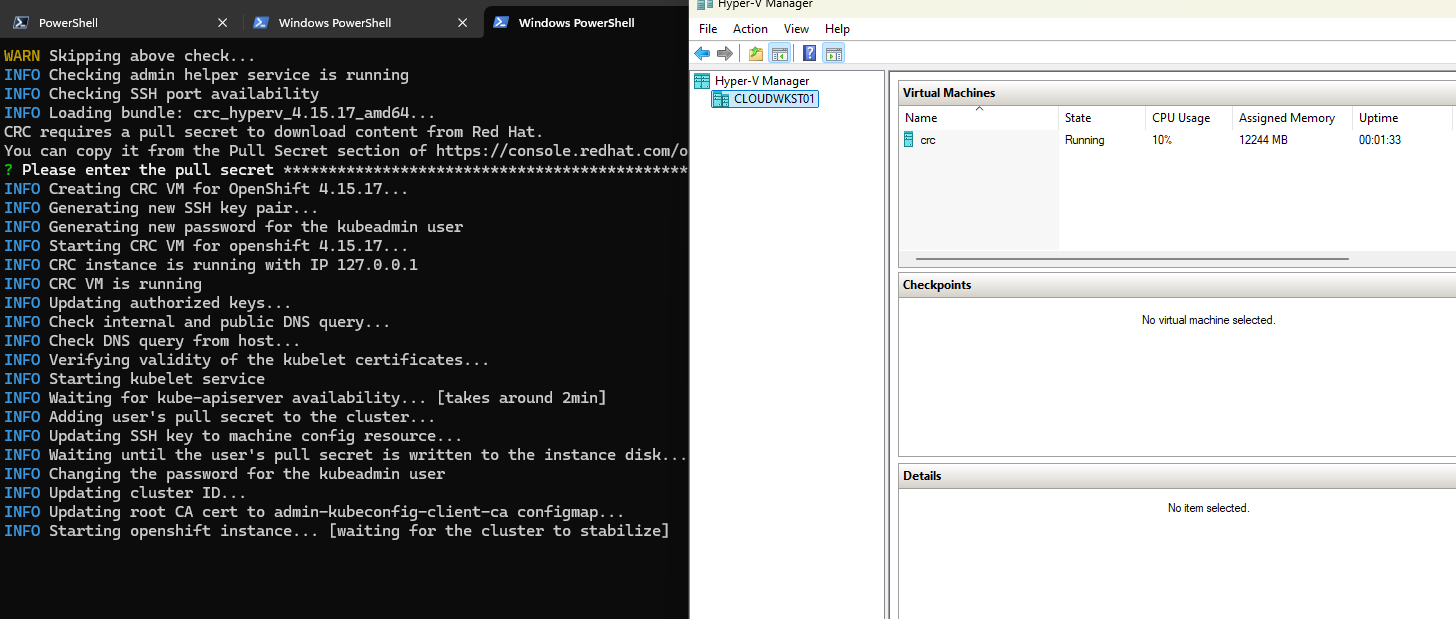Click the Forward arrow in Hyper-V toolbar
1456x619 pixels.
(x=725, y=53)
